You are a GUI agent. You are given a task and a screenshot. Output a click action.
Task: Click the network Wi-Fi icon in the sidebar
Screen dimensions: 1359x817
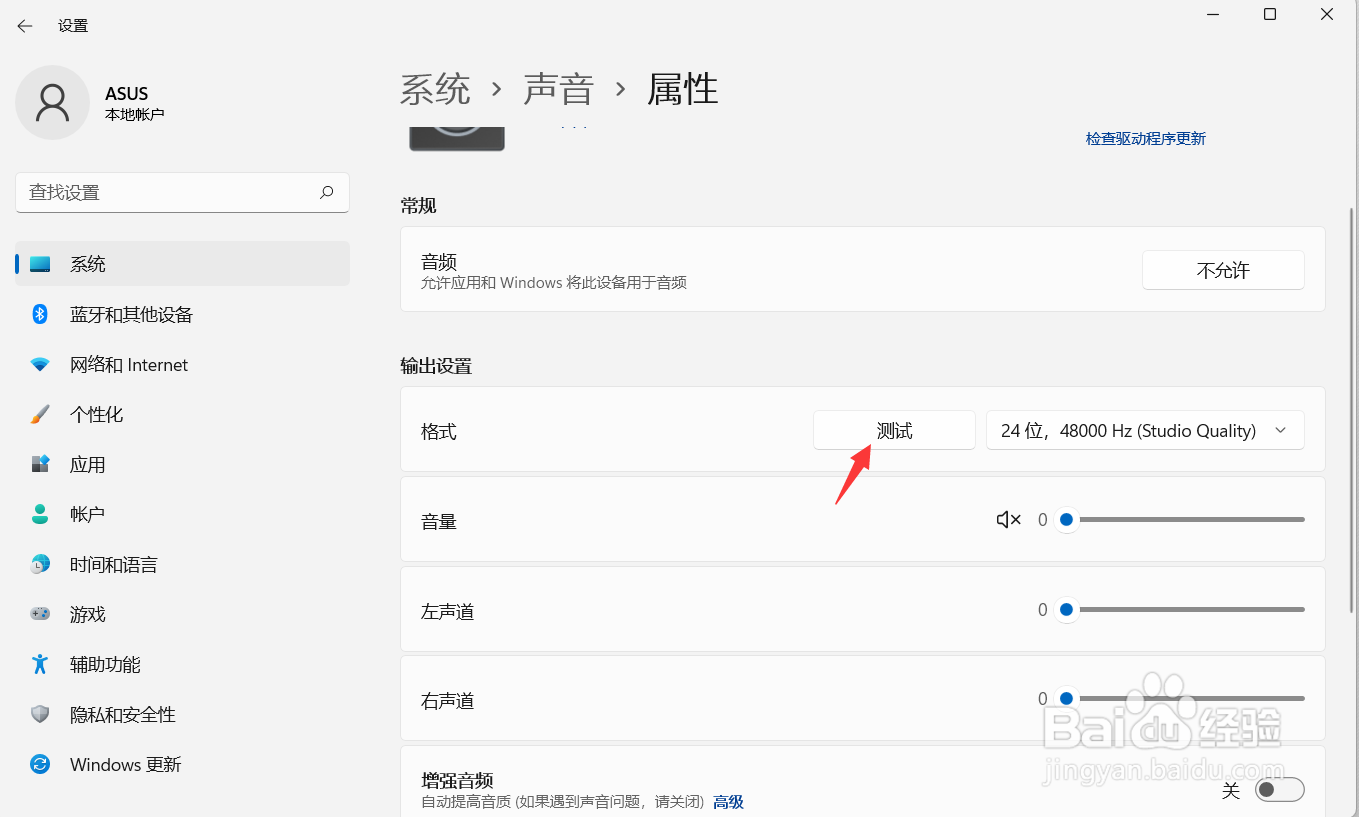(x=40, y=365)
